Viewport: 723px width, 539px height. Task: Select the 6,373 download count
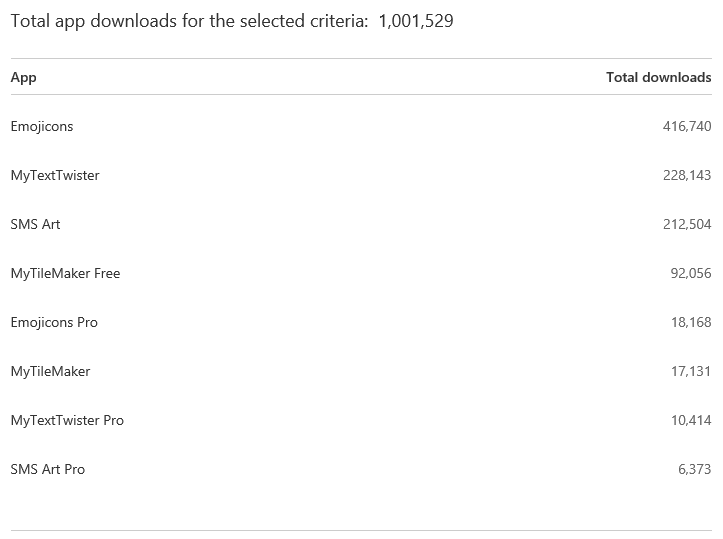tap(694, 469)
